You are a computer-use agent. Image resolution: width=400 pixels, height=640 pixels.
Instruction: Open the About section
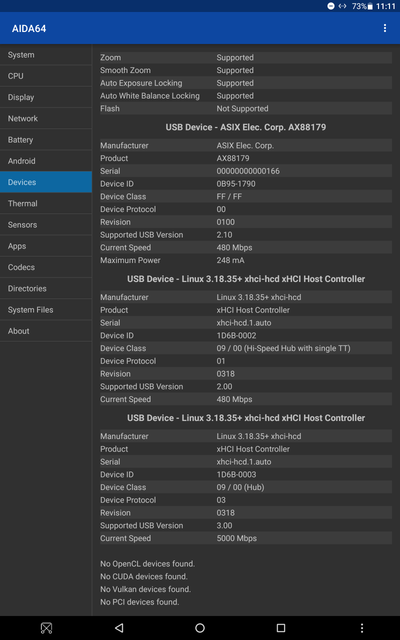pos(46,331)
